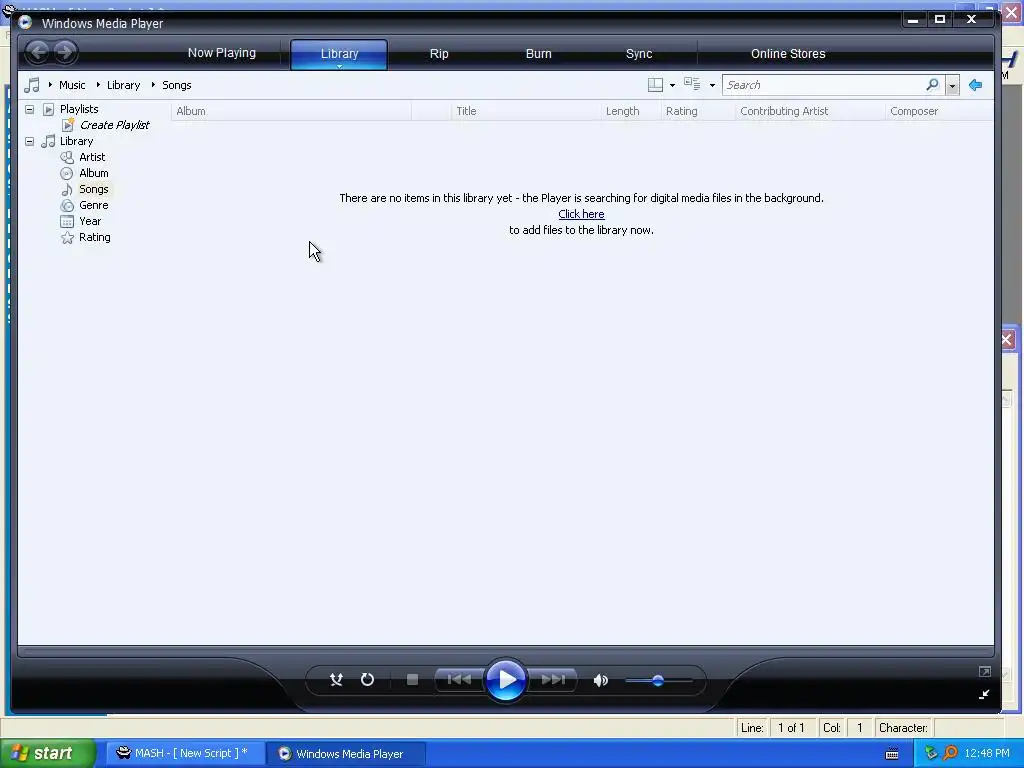The height and width of the screenshot is (768, 1024).
Task: Toggle repeat mode
Action: (368, 680)
